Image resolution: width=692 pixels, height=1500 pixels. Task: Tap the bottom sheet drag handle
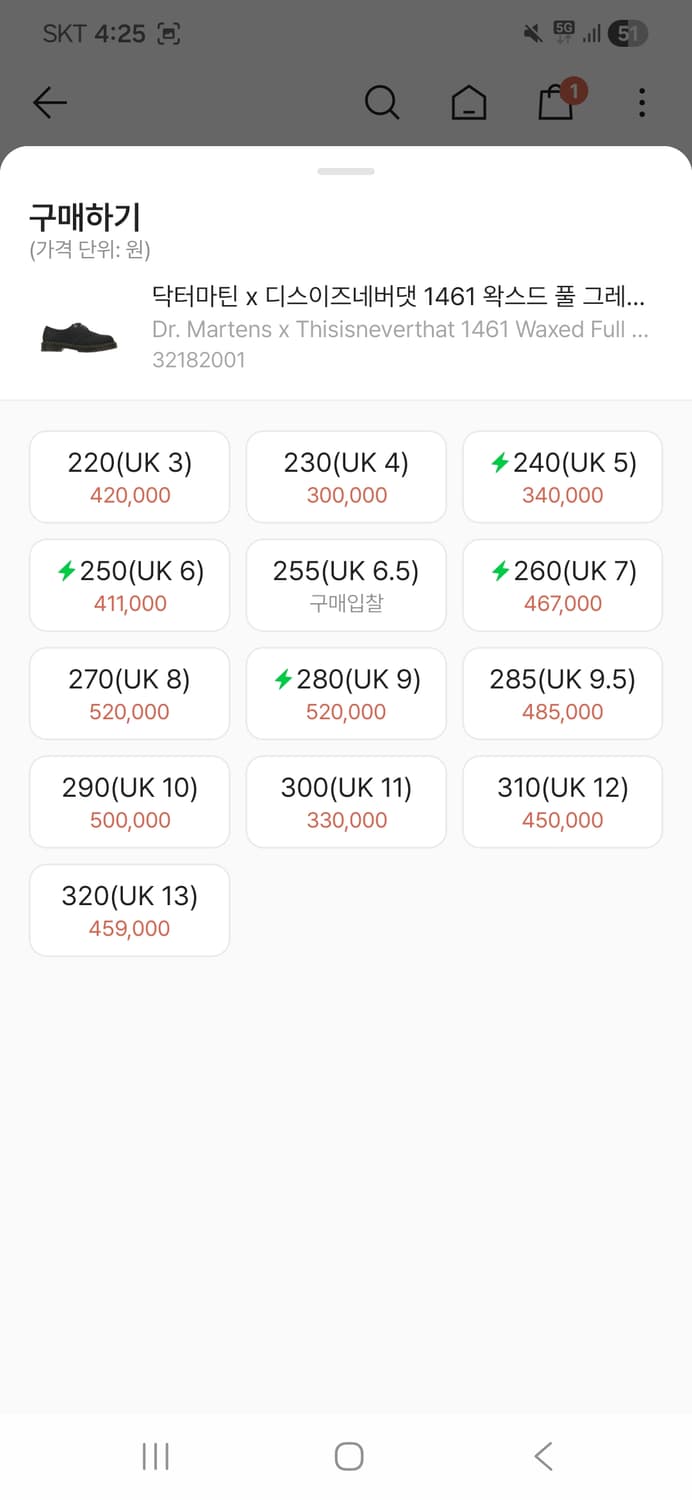pos(346,171)
